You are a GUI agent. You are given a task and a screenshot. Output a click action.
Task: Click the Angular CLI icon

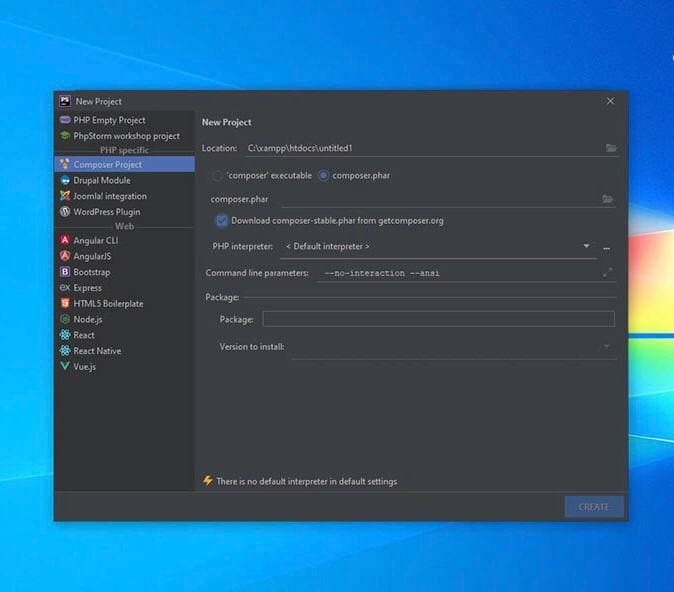click(65, 240)
